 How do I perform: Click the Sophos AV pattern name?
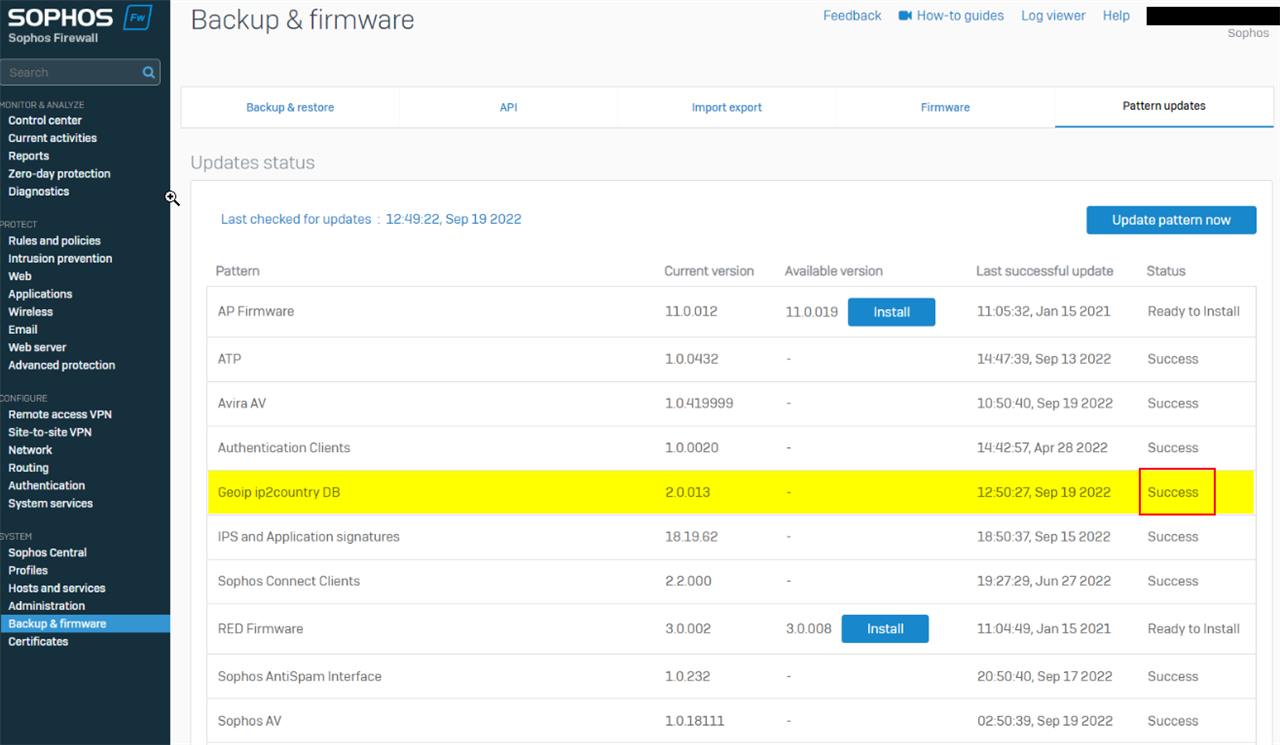click(249, 721)
